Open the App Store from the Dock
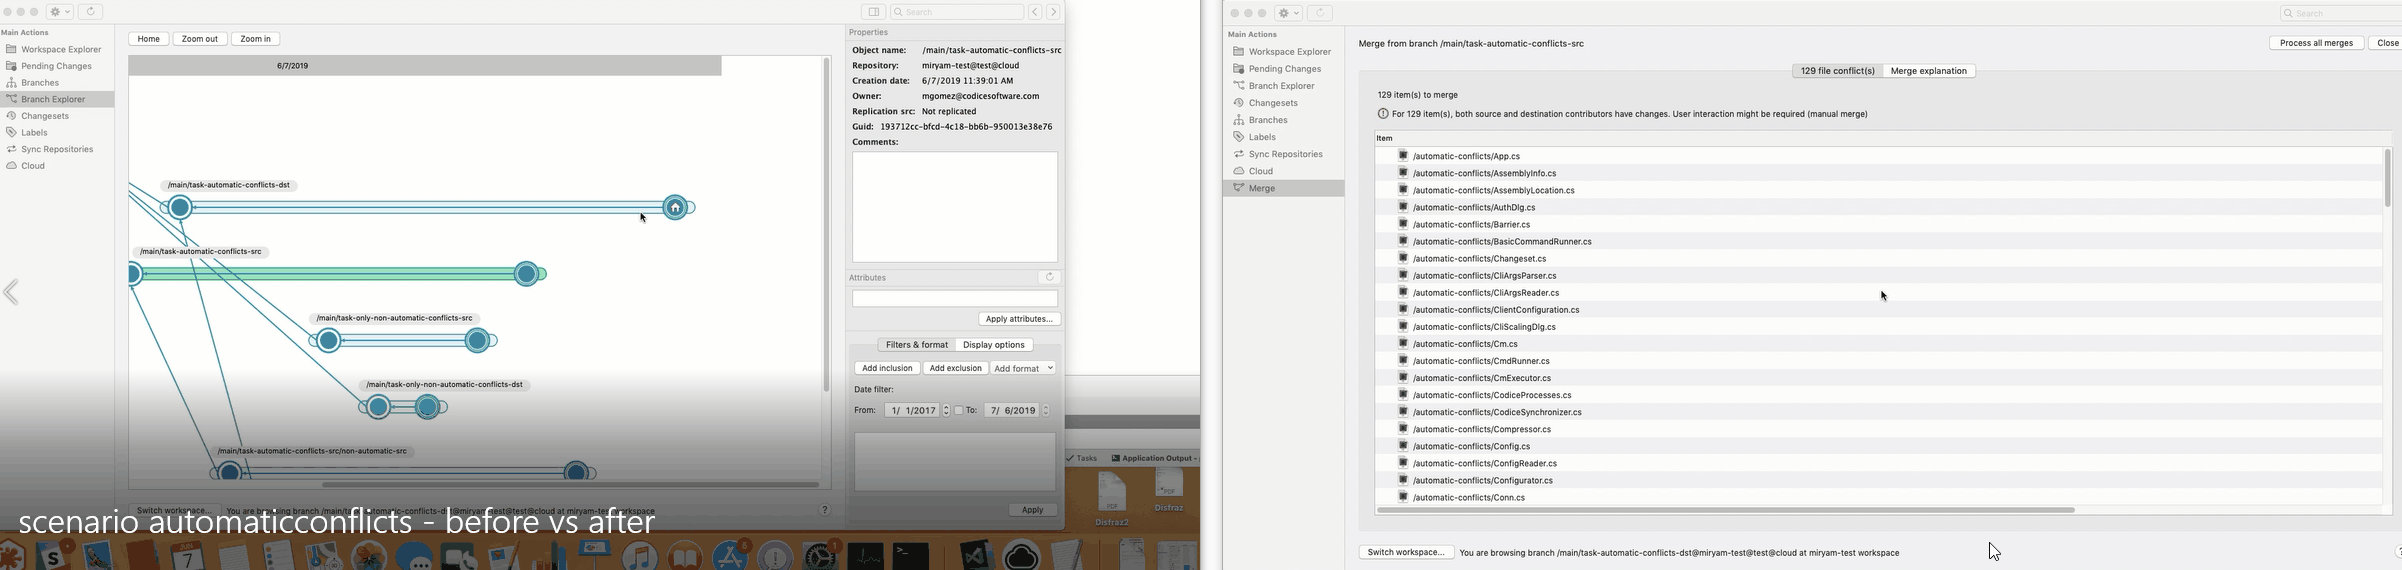 pyautogui.click(x=731, y=555)
